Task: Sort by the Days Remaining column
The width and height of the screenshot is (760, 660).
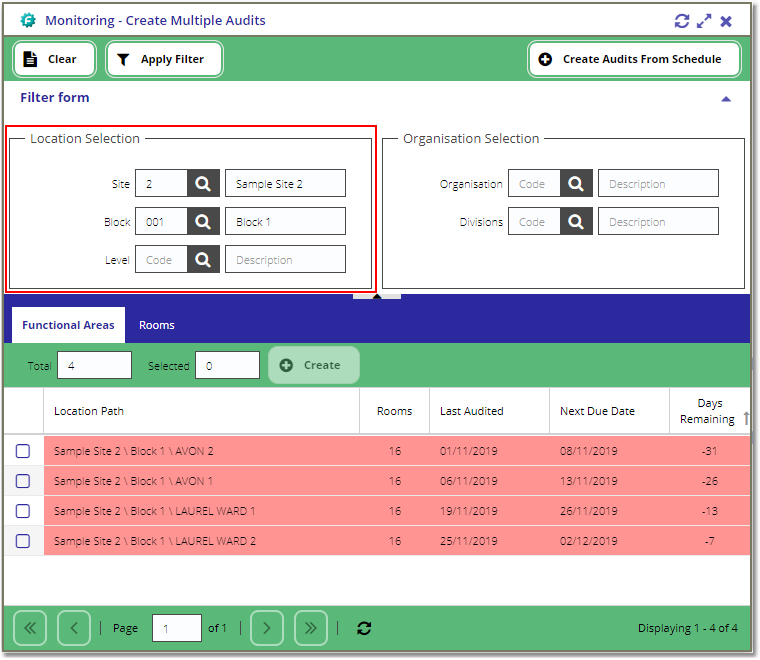Action: [x=710, y=411]
